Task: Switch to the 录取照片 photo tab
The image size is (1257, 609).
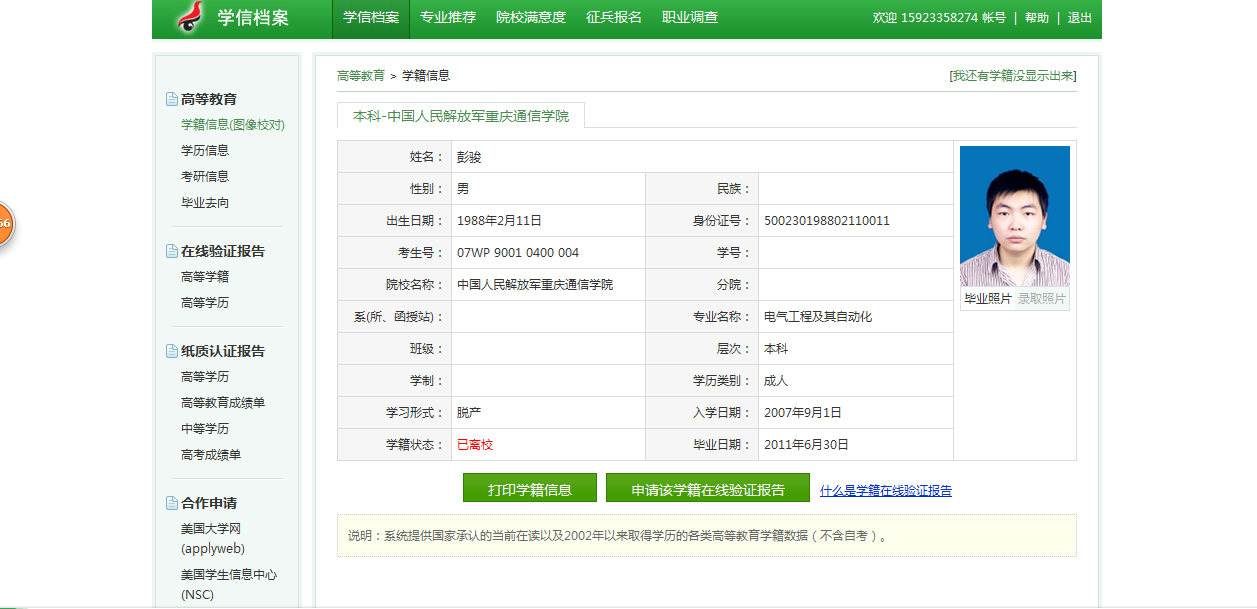Action: 1041,299
